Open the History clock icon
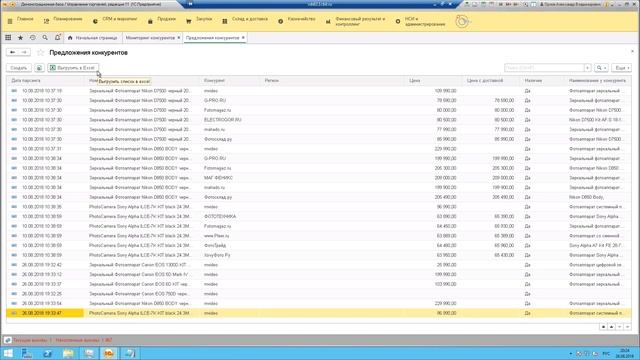 point(33,38)
